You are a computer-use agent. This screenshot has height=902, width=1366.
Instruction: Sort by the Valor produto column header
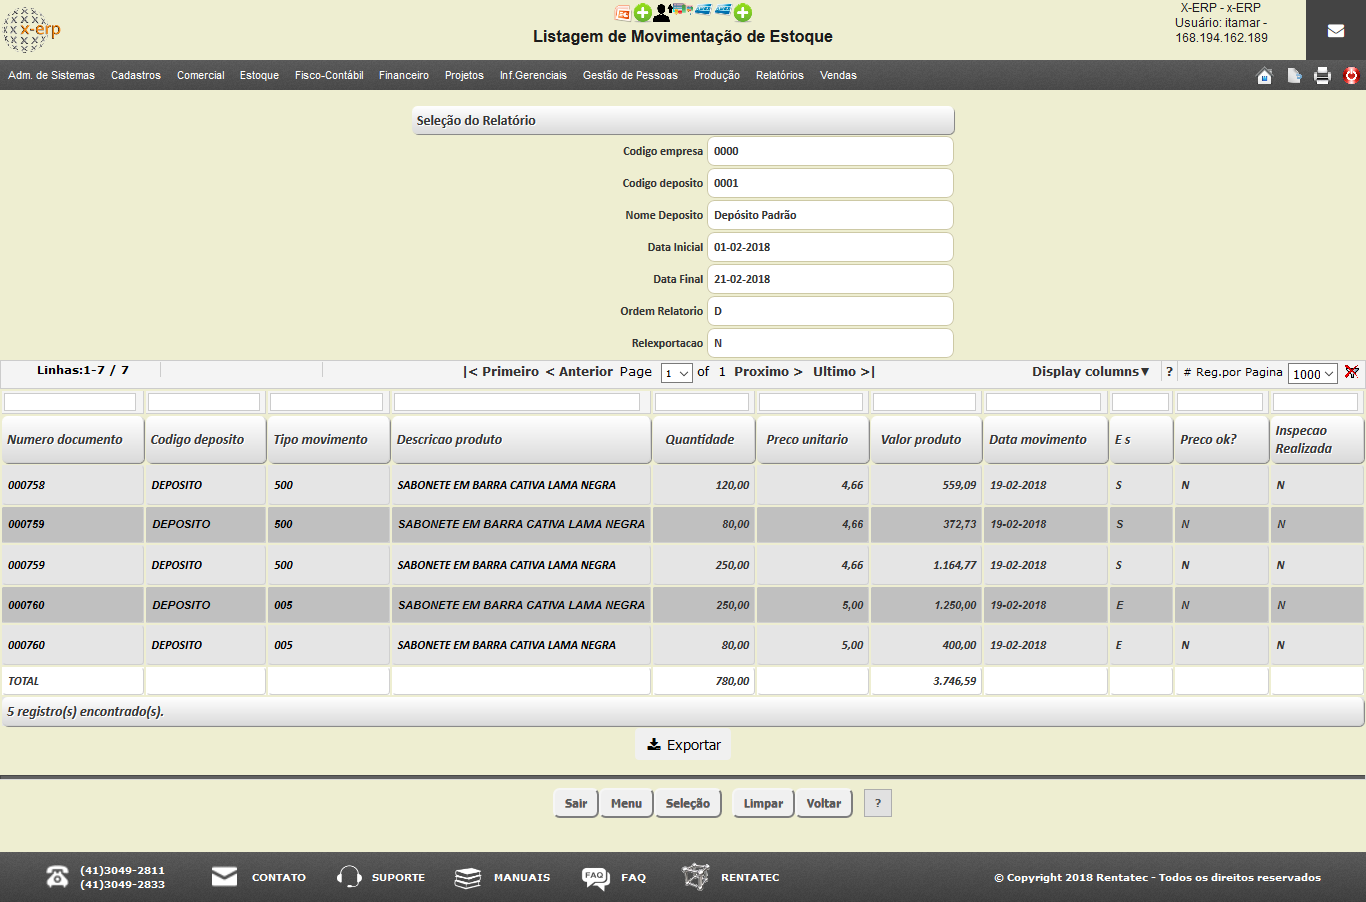coord(926,439)
